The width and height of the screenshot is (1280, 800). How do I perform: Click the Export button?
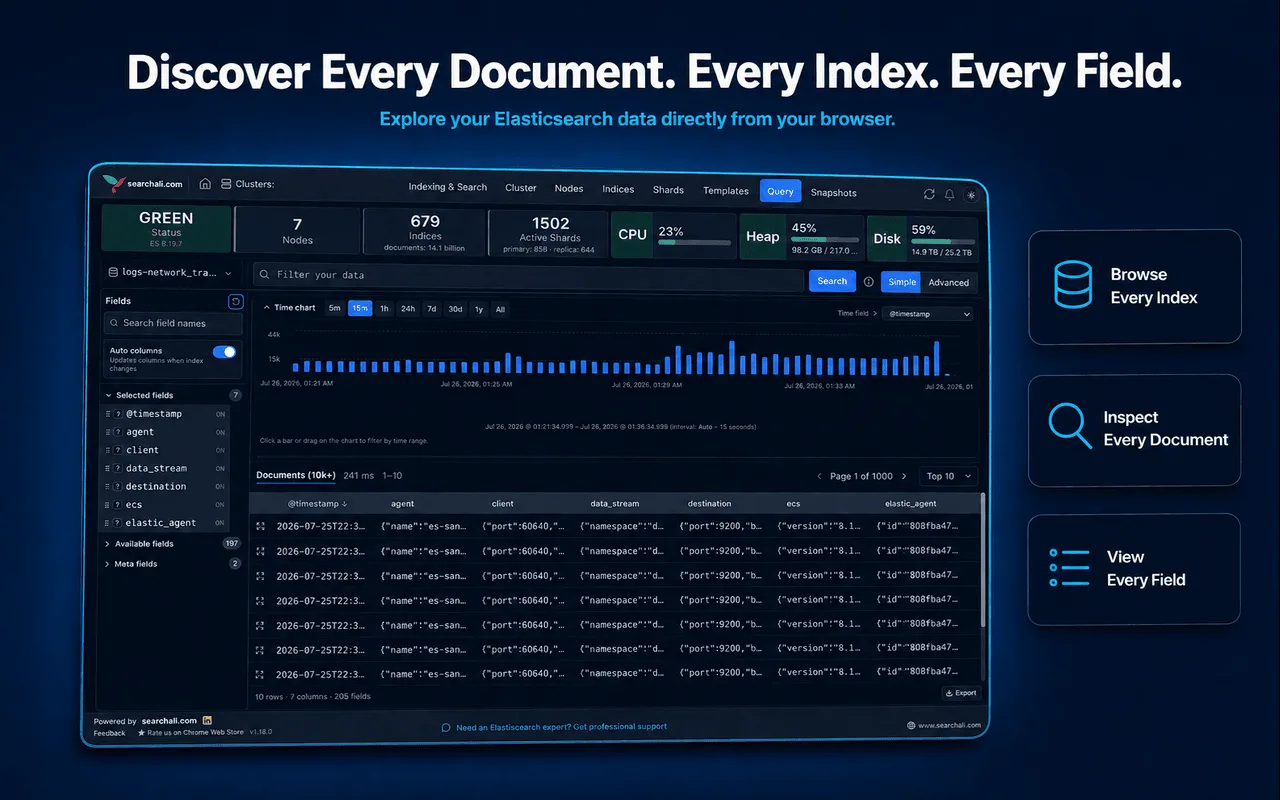(x=962, y=693)
